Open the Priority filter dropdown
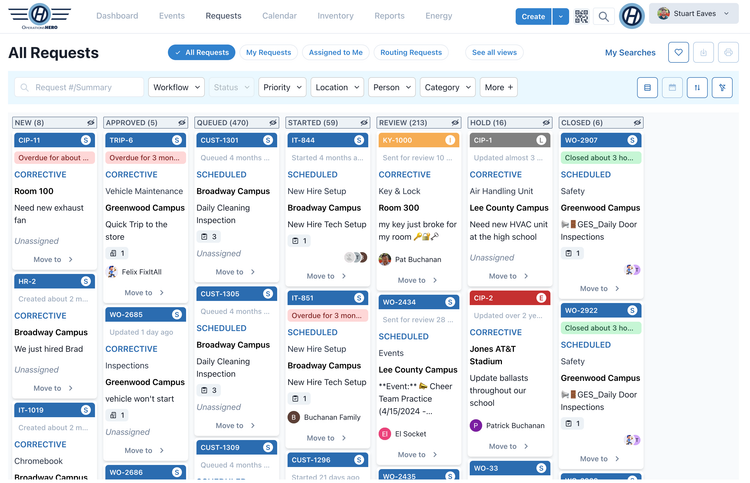 coord(282,87)
